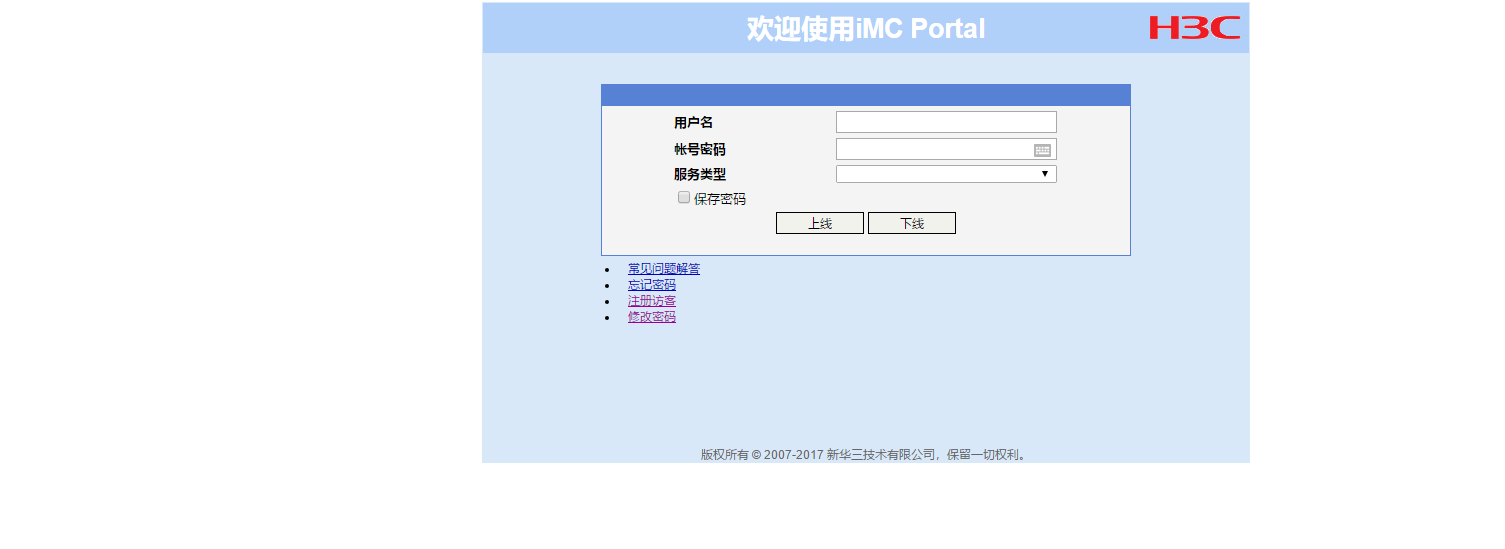Open the 修改密码 link
Image resolution: width=1505 pixels, height=549 pixels.
pos(652,317)
